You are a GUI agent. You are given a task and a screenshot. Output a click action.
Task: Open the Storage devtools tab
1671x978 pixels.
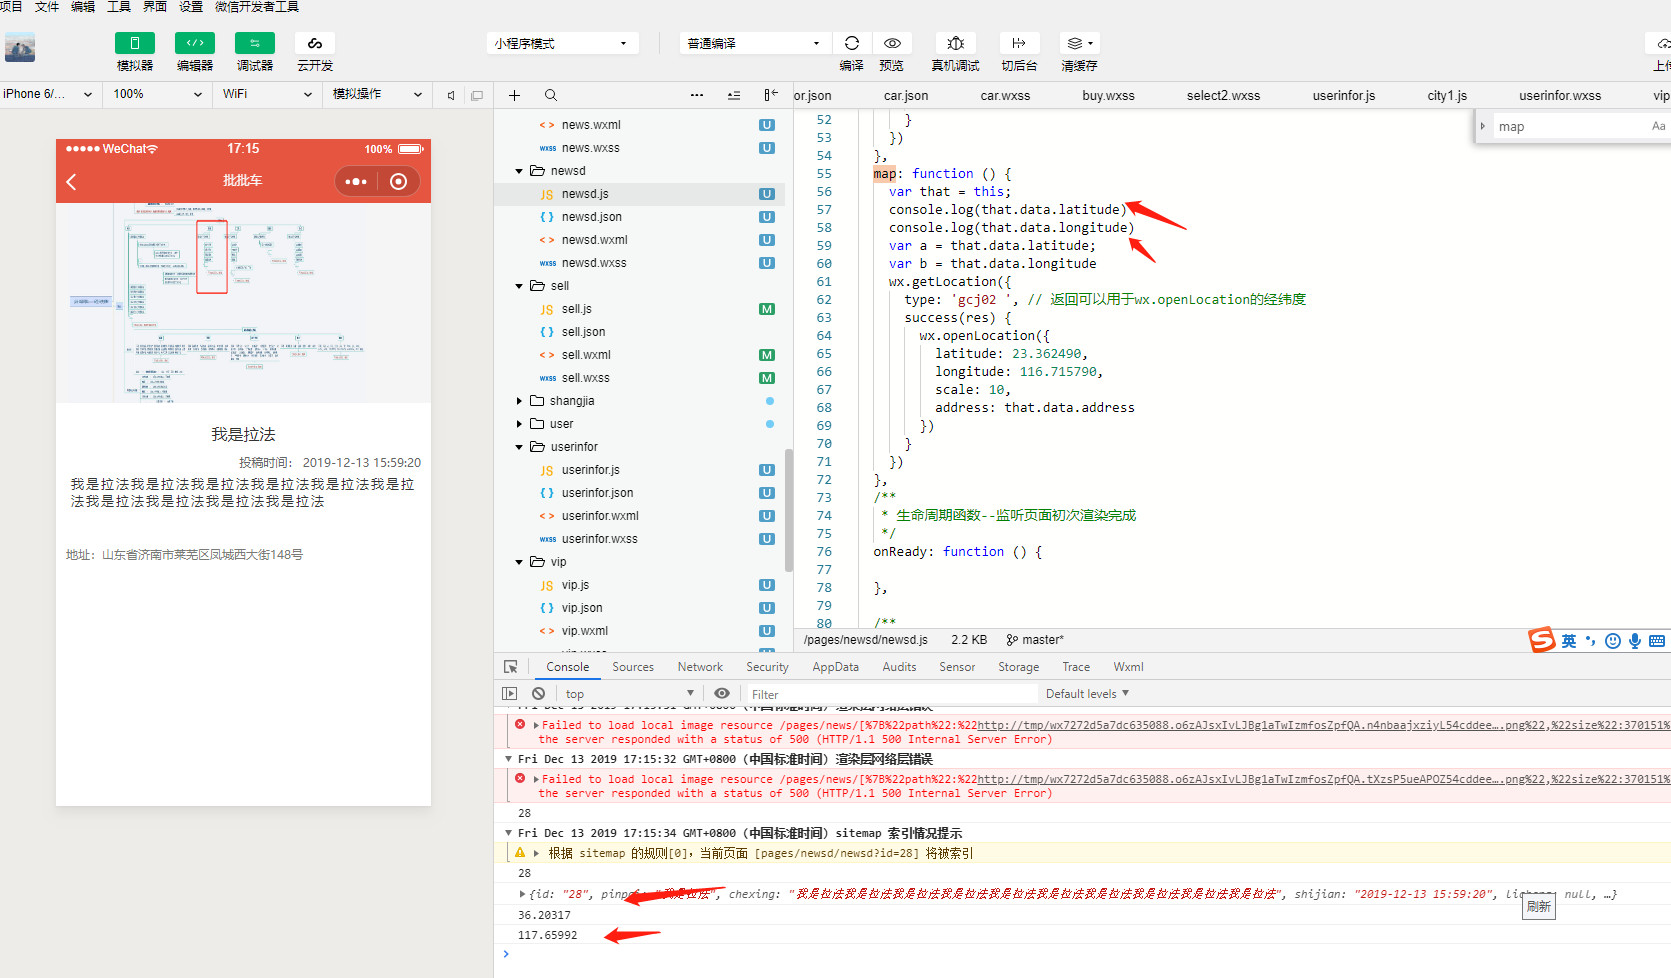coord(1018,667)
